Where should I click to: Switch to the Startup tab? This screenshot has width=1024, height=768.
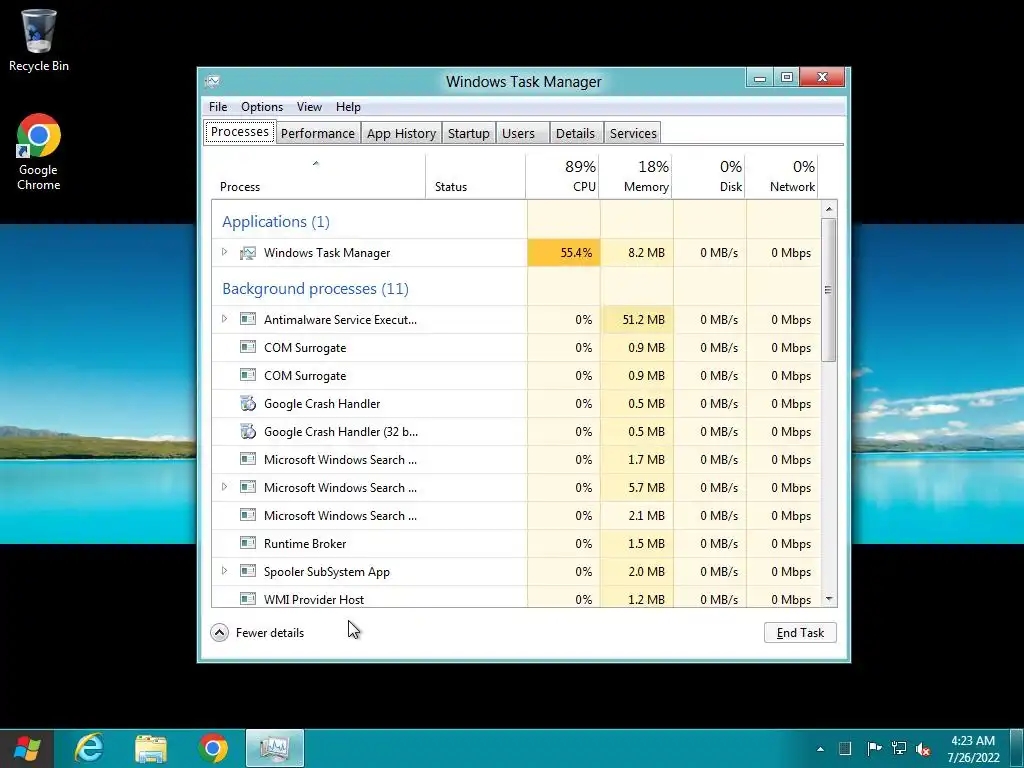pos(468,133)
